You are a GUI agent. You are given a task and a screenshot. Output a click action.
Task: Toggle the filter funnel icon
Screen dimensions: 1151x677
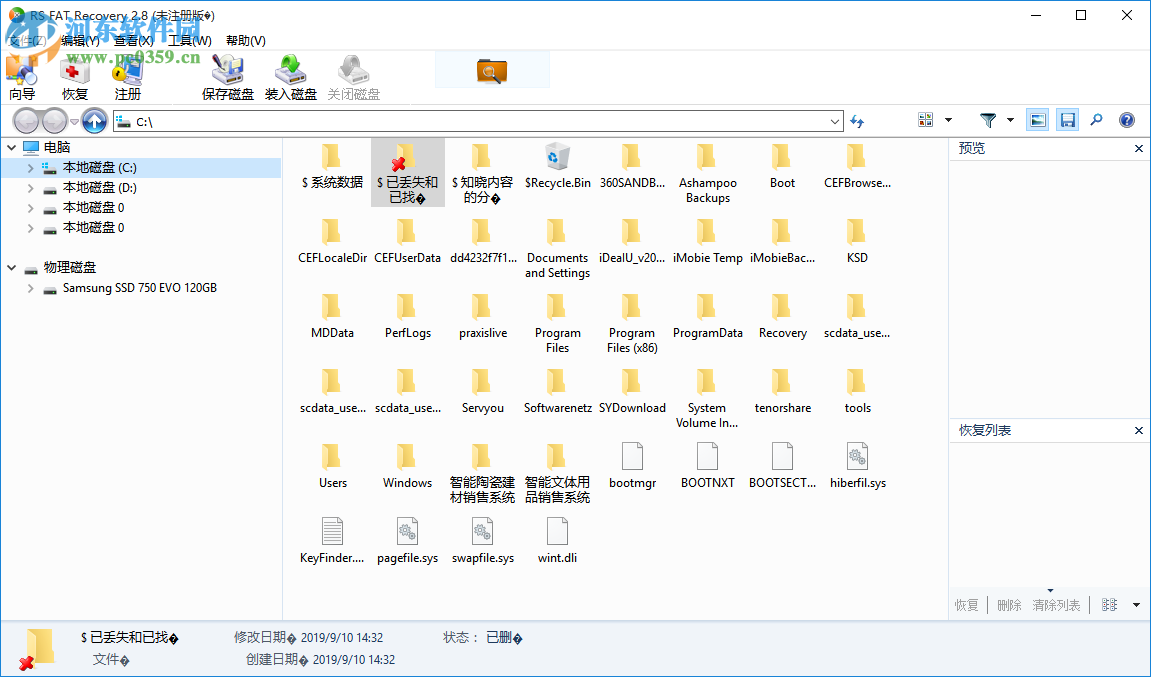[988, 119]
